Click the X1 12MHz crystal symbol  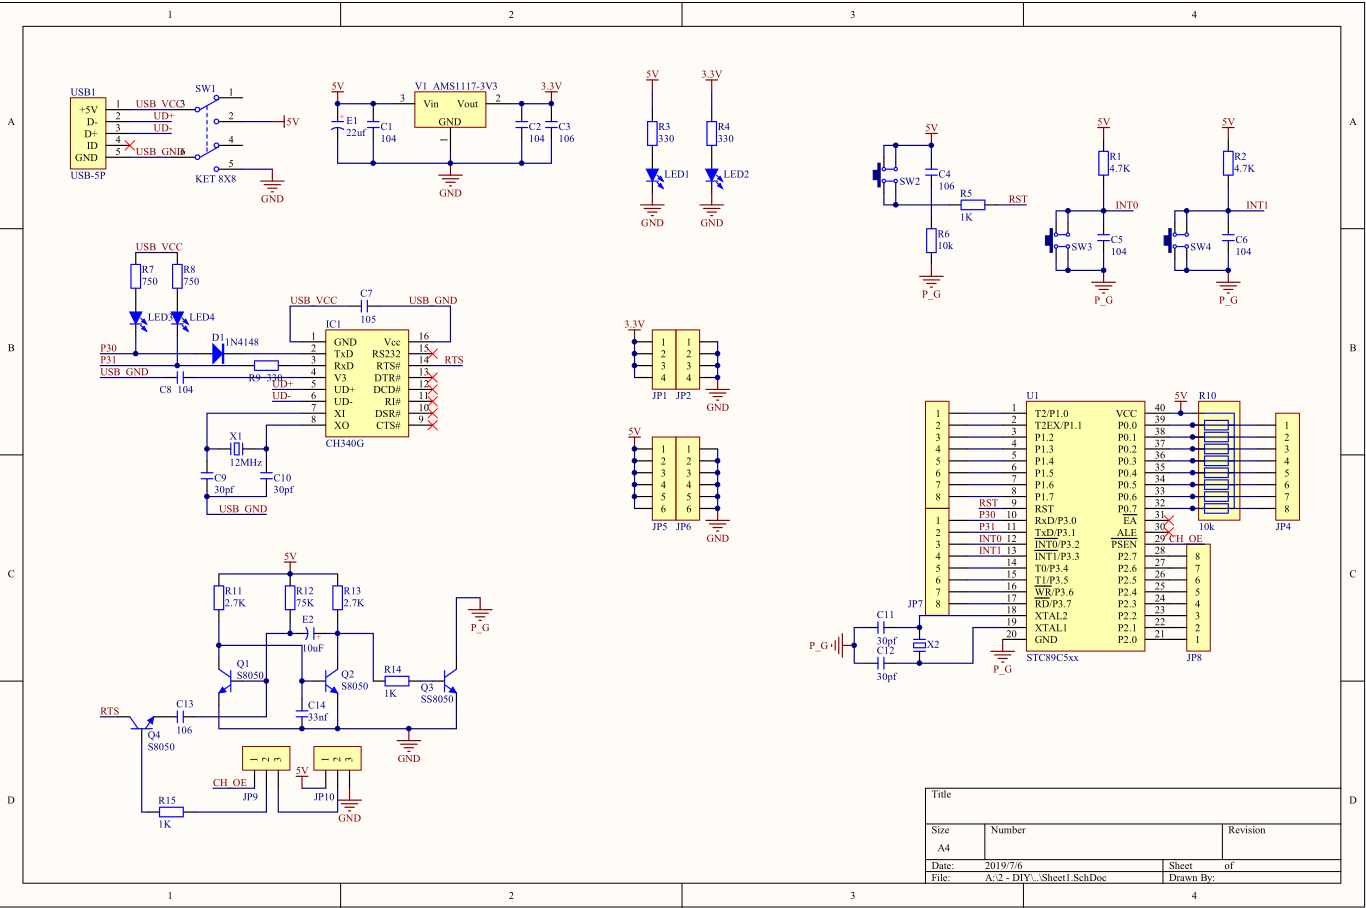237,449
